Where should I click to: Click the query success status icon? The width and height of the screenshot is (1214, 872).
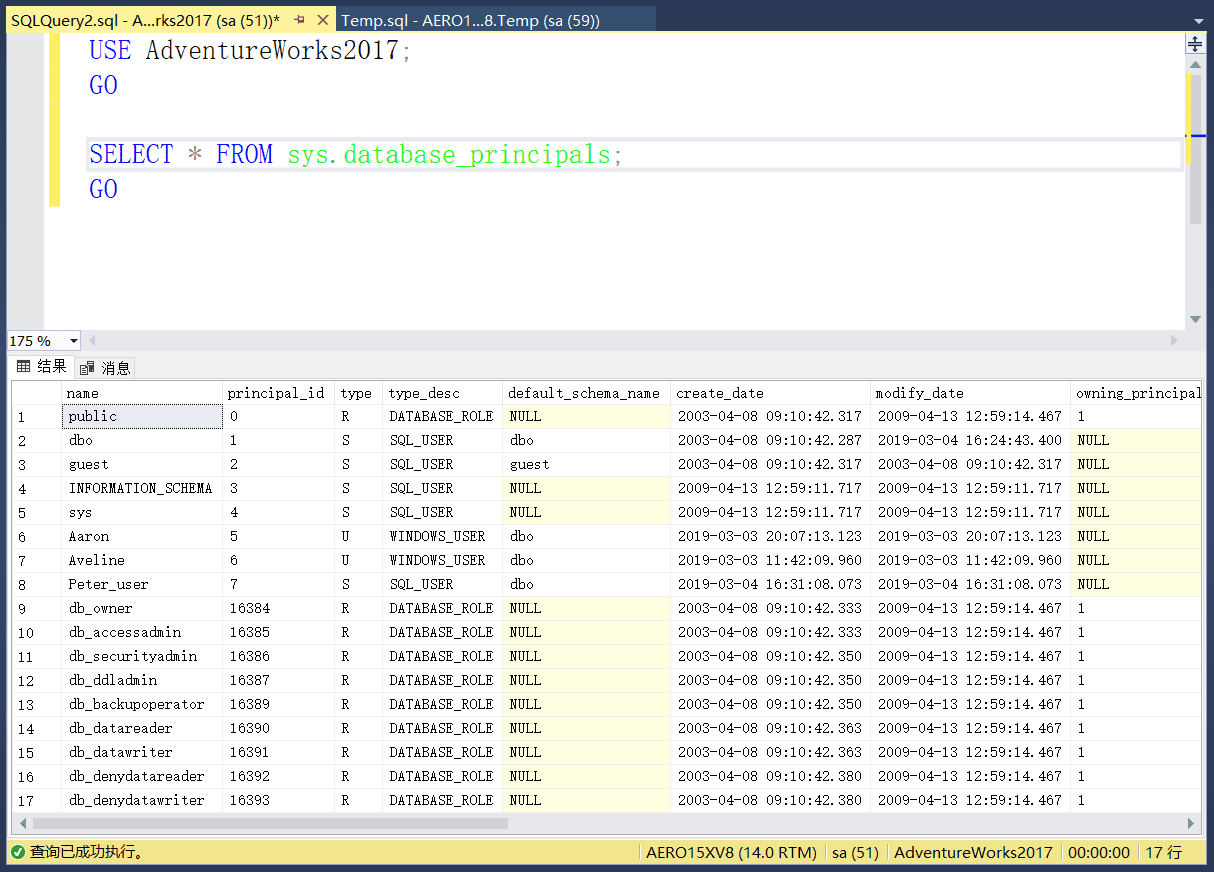click(17, 852)
